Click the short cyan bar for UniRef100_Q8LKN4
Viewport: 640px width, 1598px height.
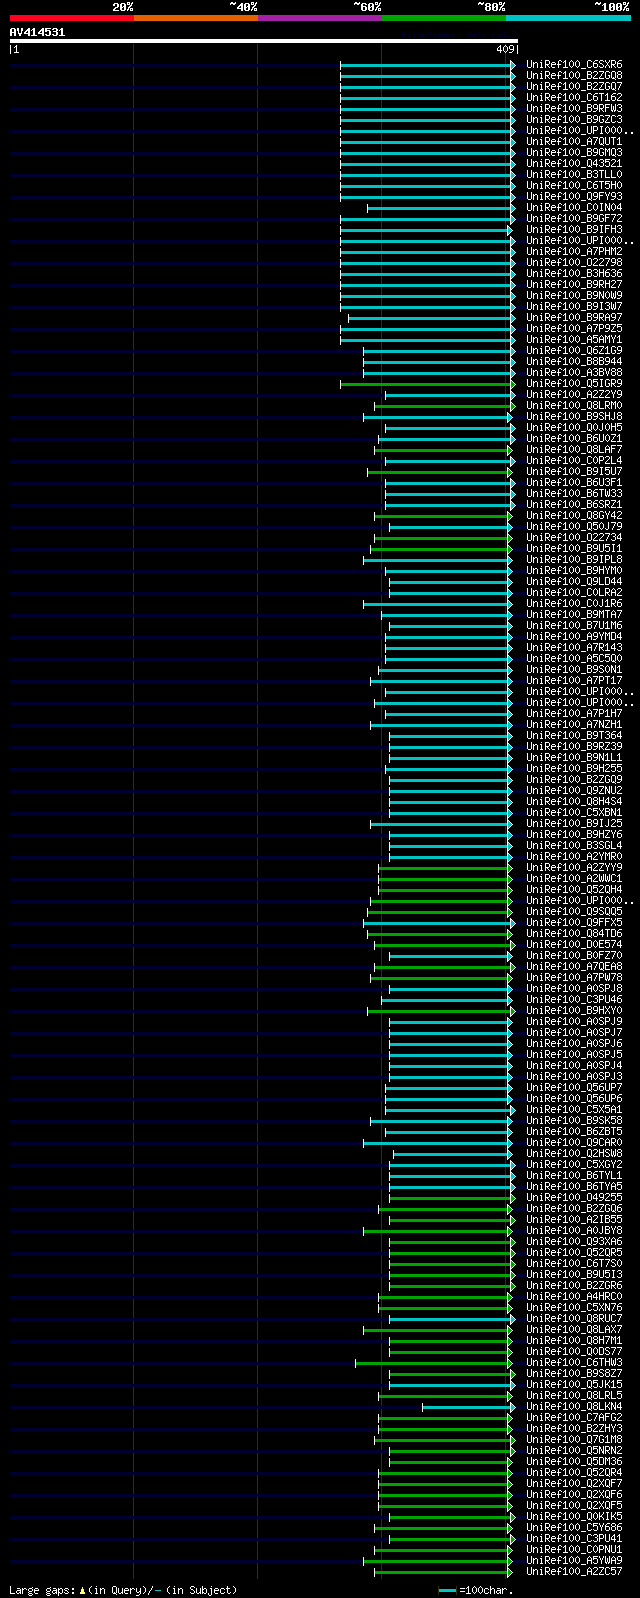[467, 1407]
